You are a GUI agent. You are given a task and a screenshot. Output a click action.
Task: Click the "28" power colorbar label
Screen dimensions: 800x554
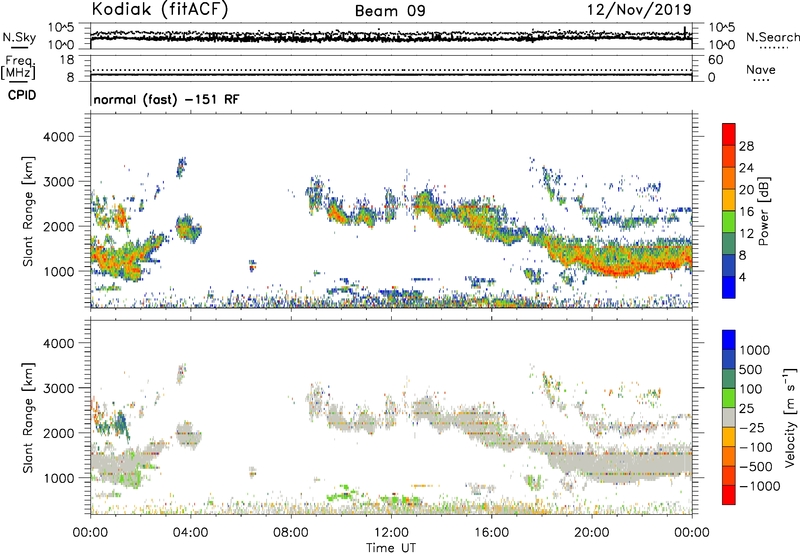(x=746, y=146)
